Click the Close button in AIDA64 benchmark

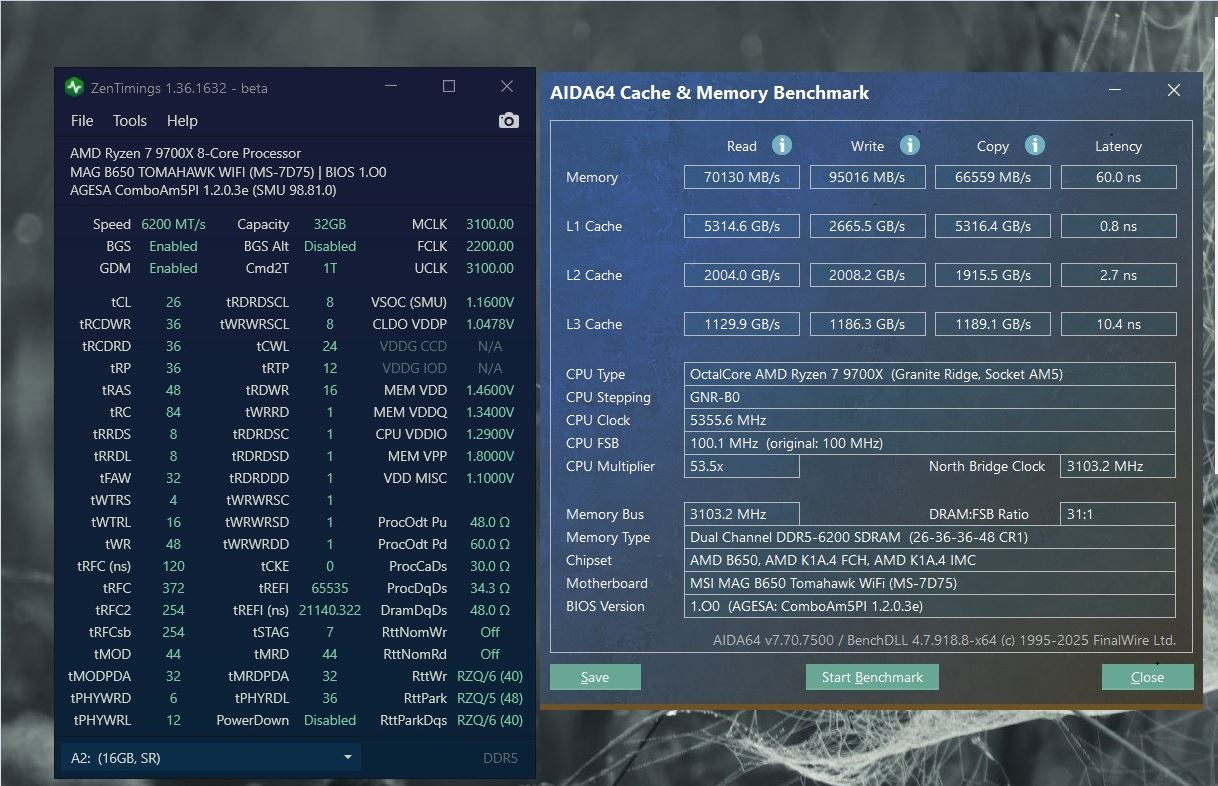click(1147, 677)
